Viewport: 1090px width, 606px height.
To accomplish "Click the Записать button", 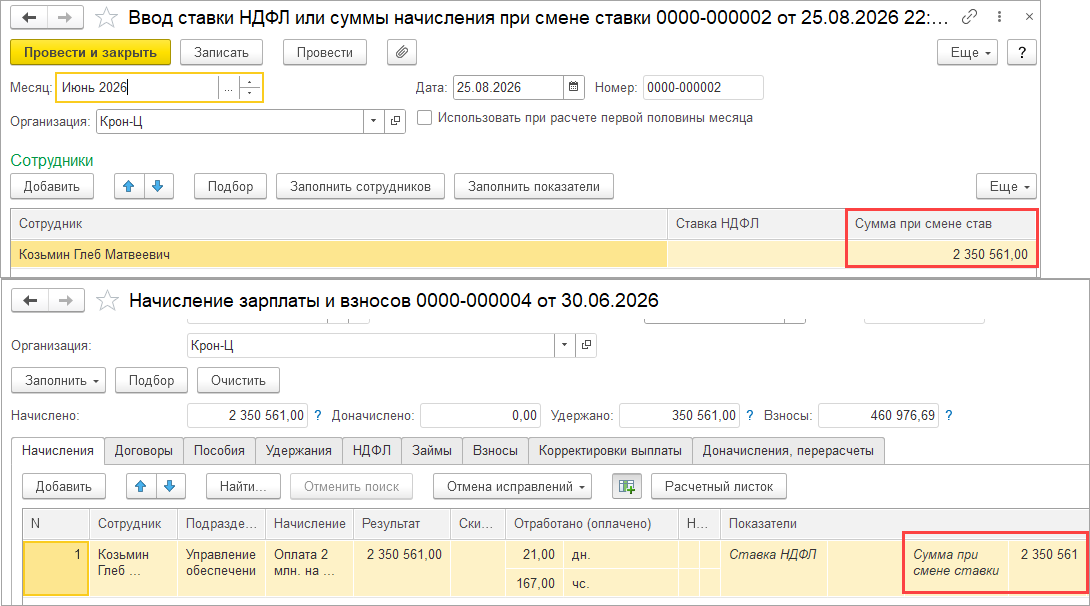I will tap(221, 52).
